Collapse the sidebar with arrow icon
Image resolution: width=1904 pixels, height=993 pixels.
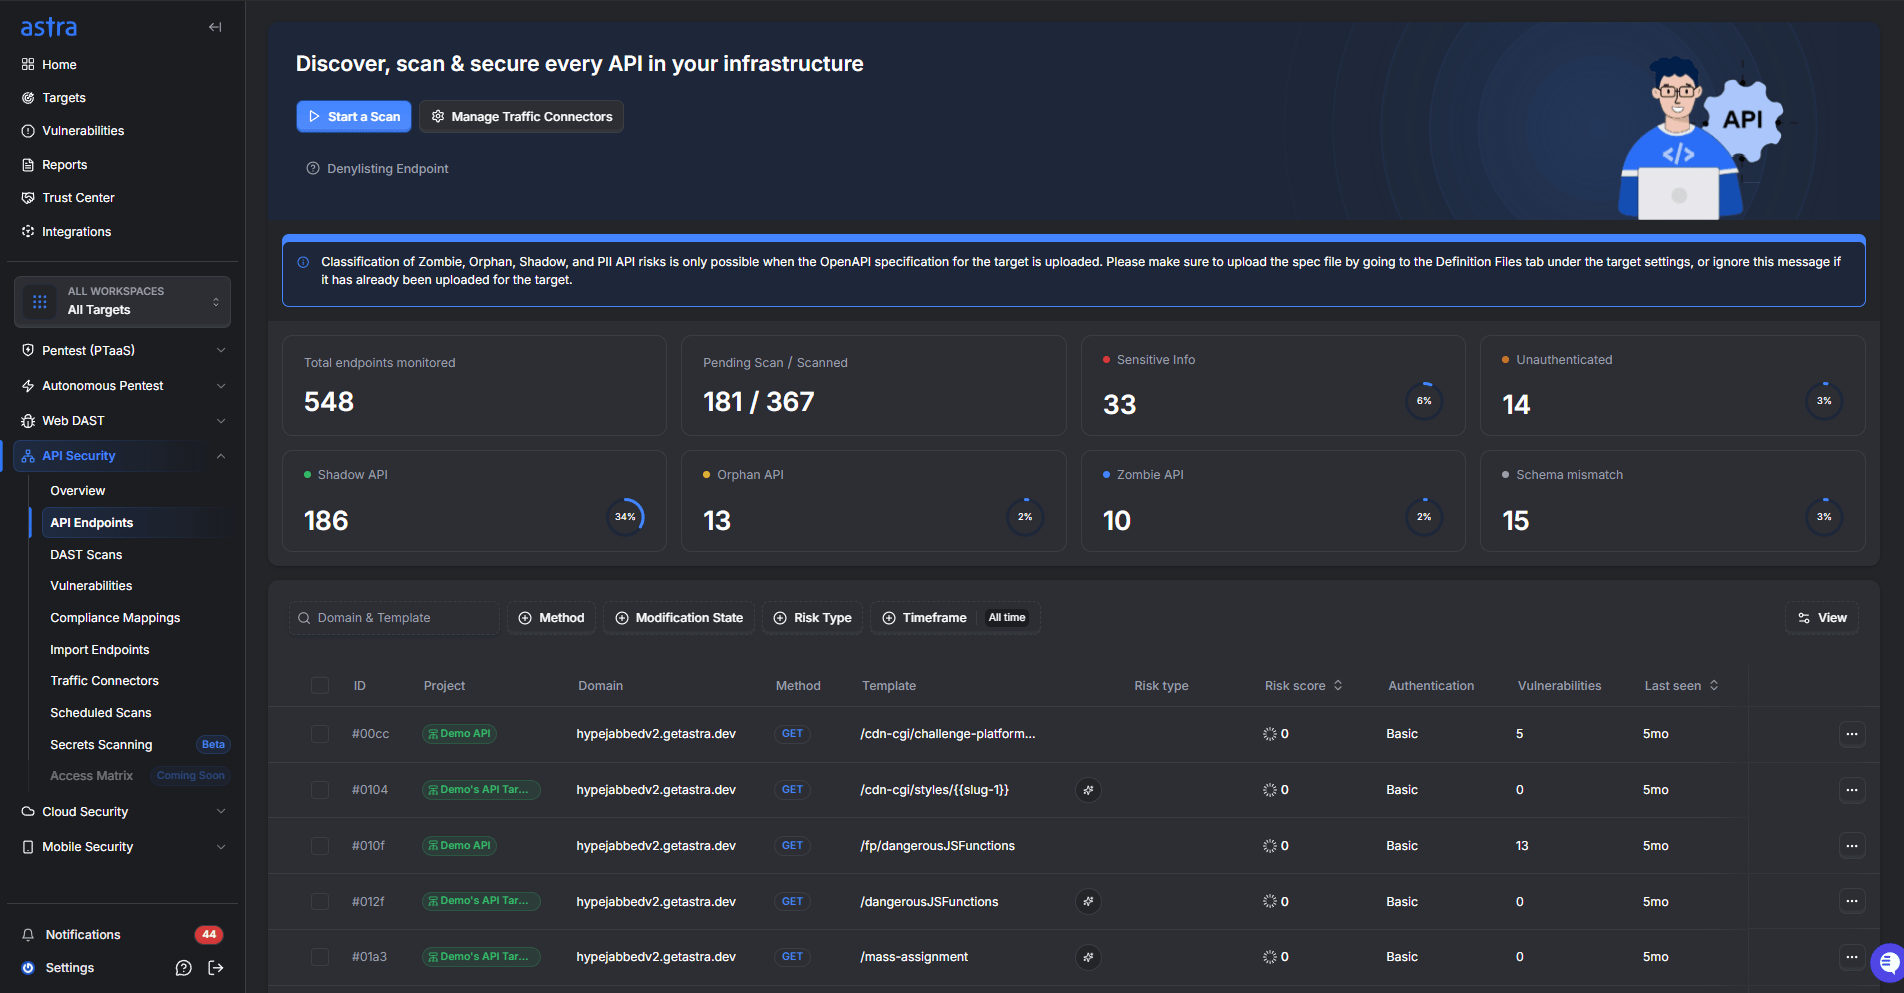(215, 27)
